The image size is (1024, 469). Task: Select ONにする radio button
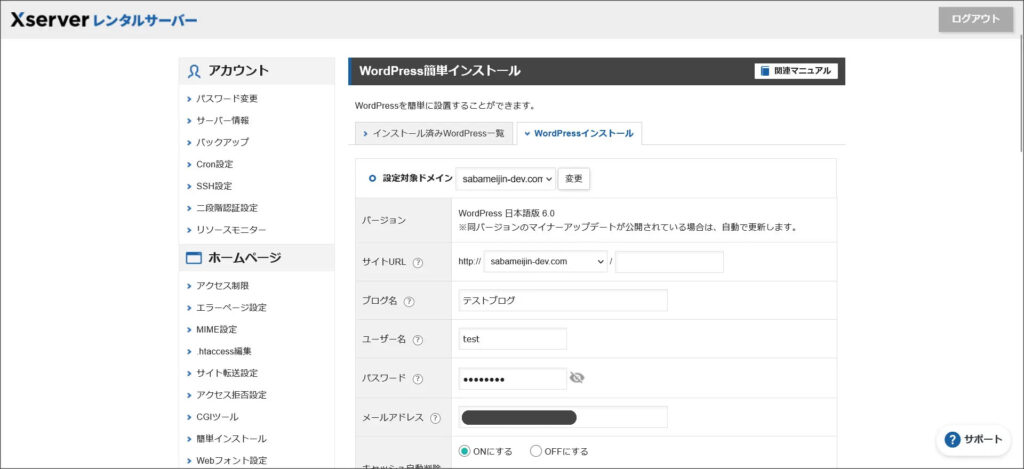click(x=464, y=451)
